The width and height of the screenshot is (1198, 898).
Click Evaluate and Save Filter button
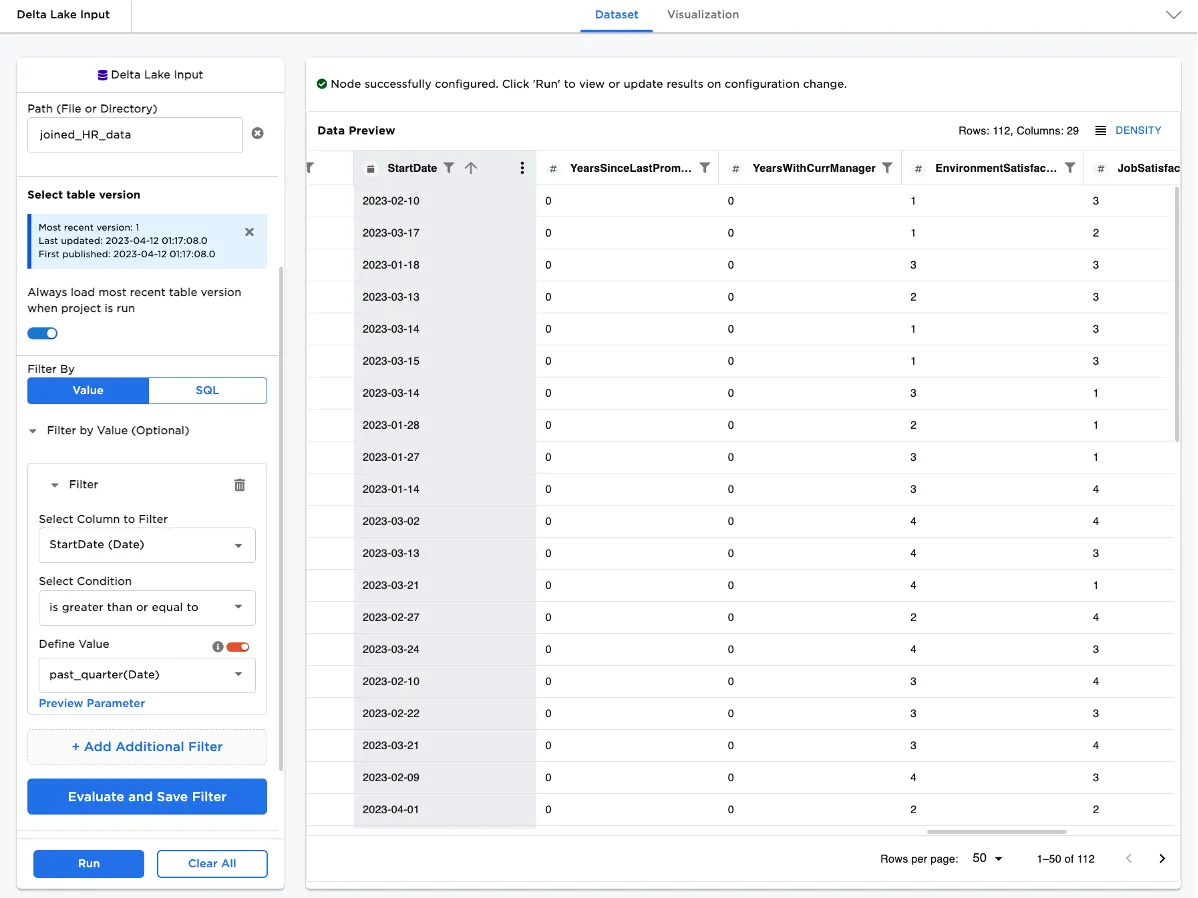(147, 797)
